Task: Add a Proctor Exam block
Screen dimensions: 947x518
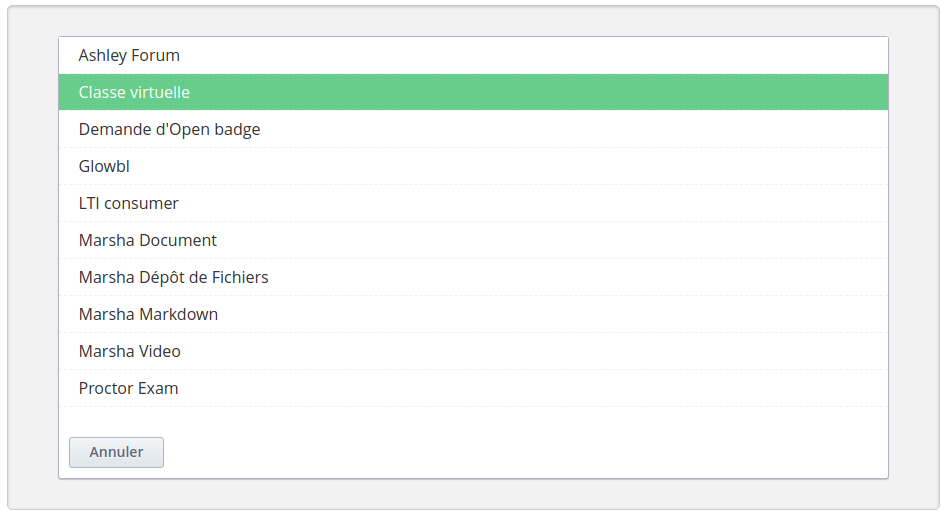Action: pyautogui.click(x=128, y=388)
